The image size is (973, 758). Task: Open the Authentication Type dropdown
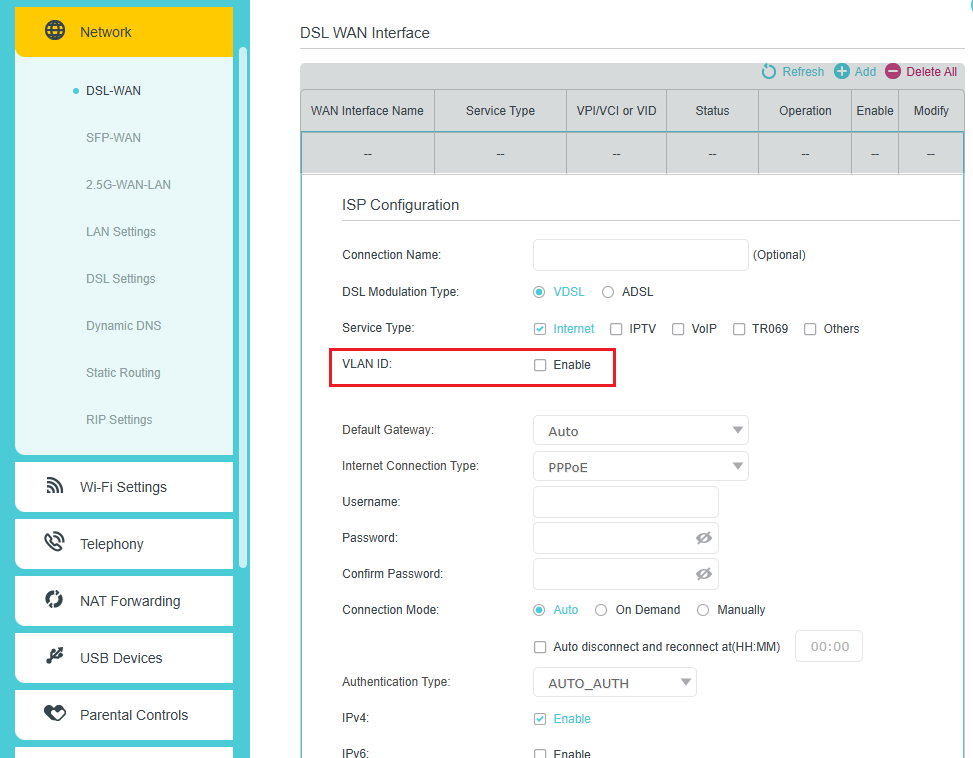(x=614, y=682)
